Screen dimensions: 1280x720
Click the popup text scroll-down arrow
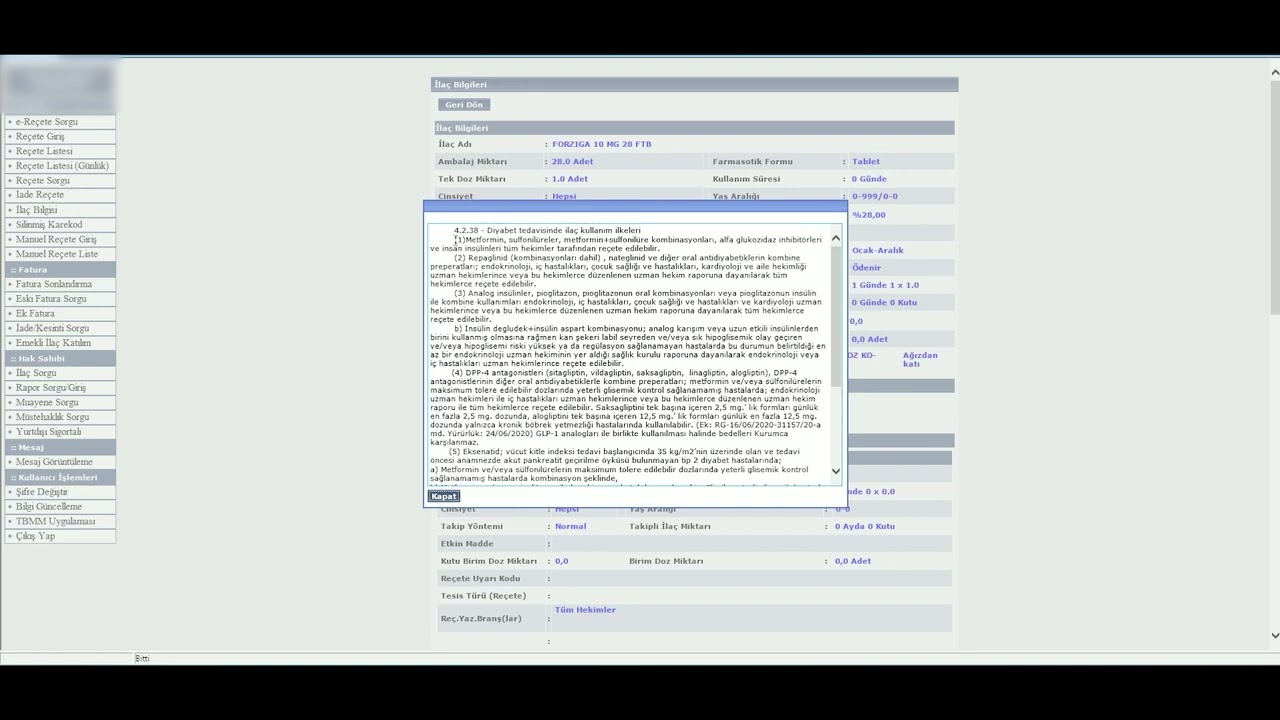pyautogui.click(x=836, y=471)
